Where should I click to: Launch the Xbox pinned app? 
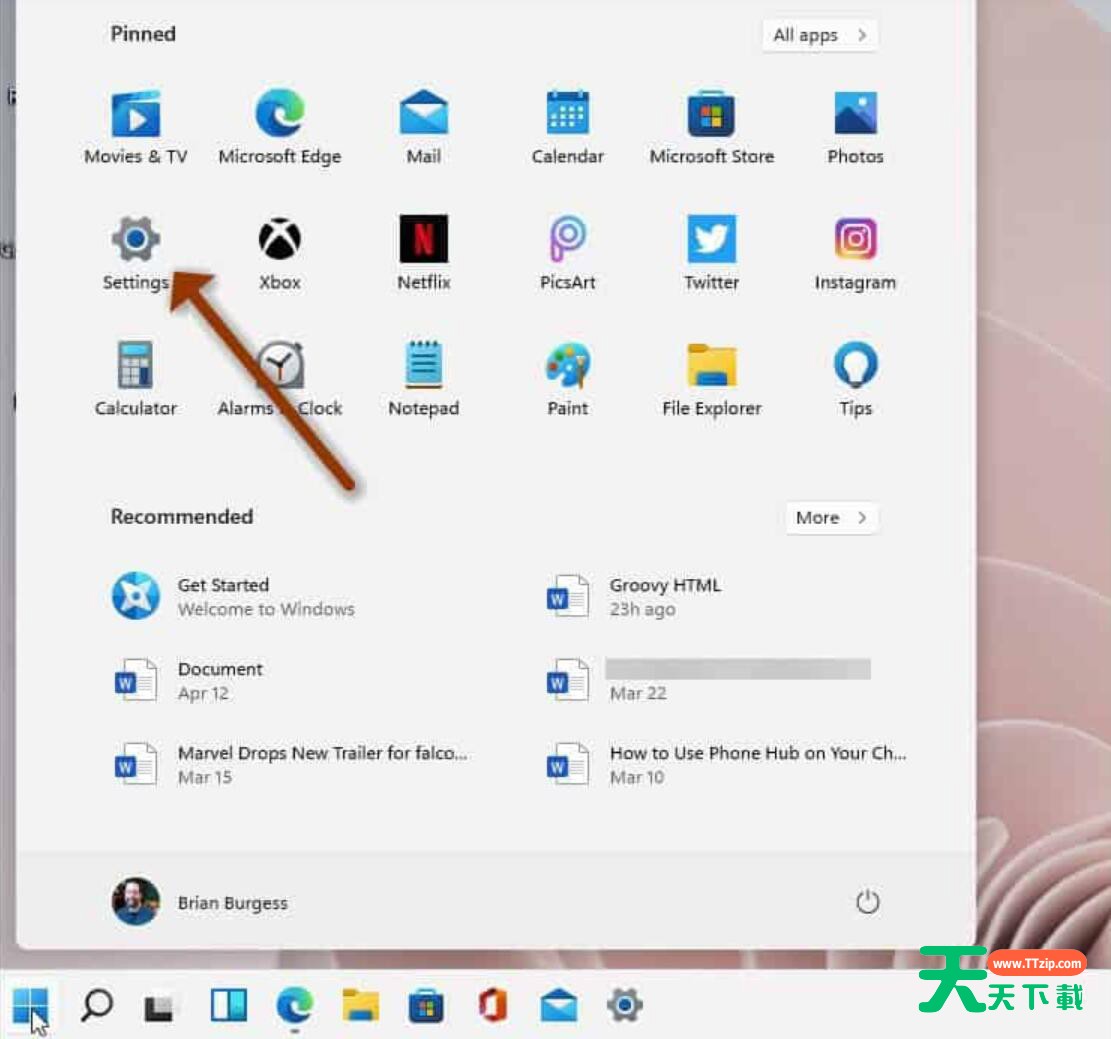point(280,254)
